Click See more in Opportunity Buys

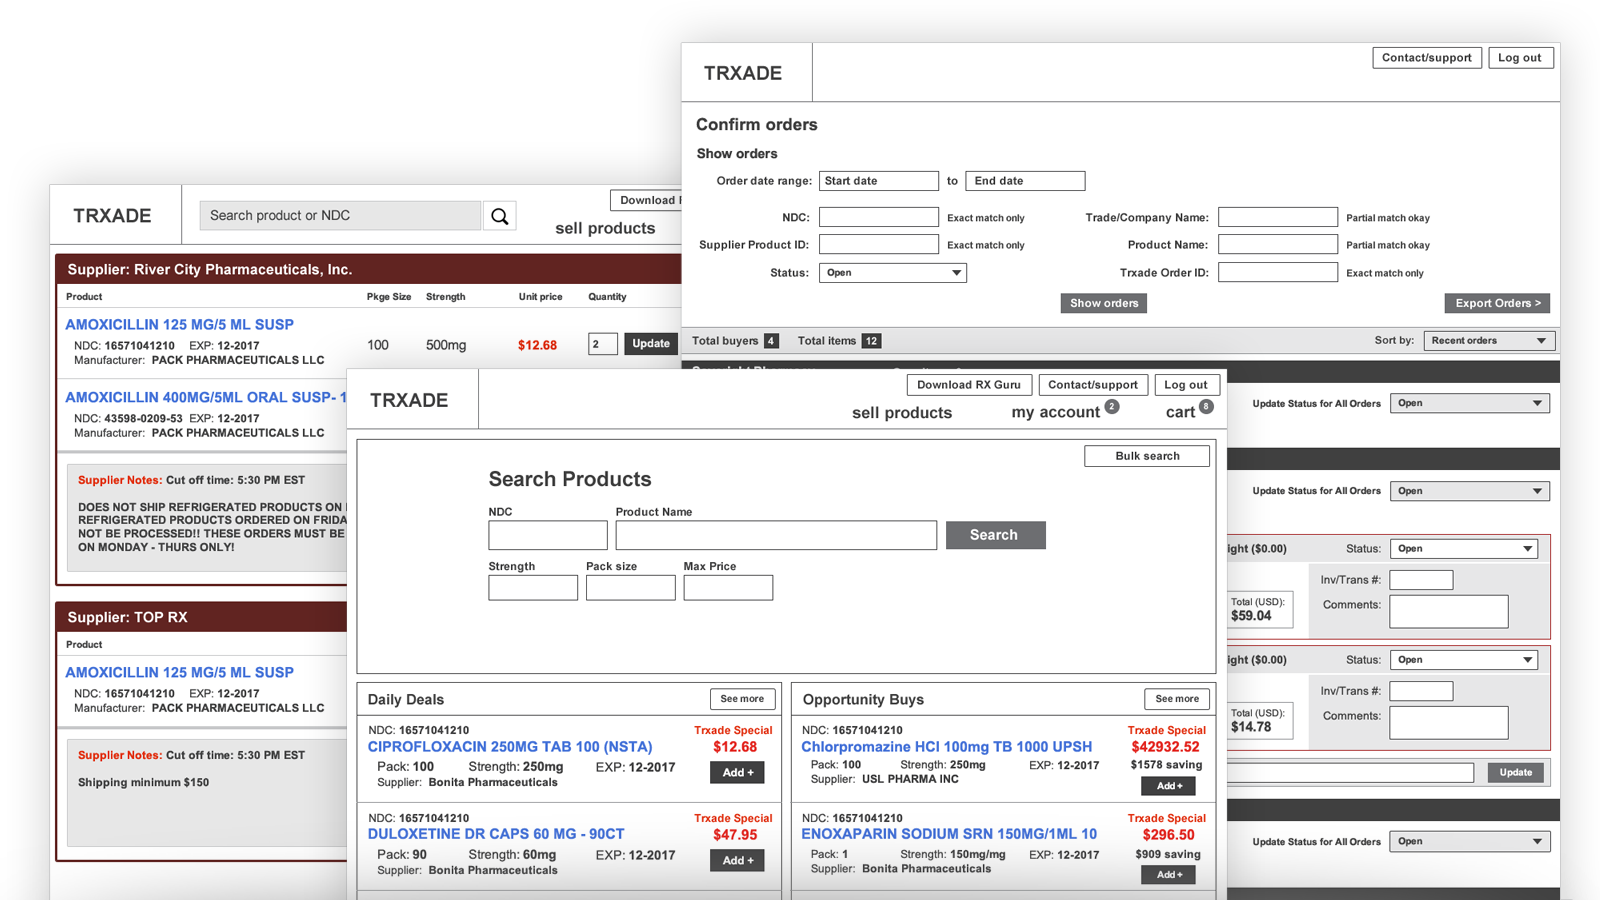(1177, 699)
